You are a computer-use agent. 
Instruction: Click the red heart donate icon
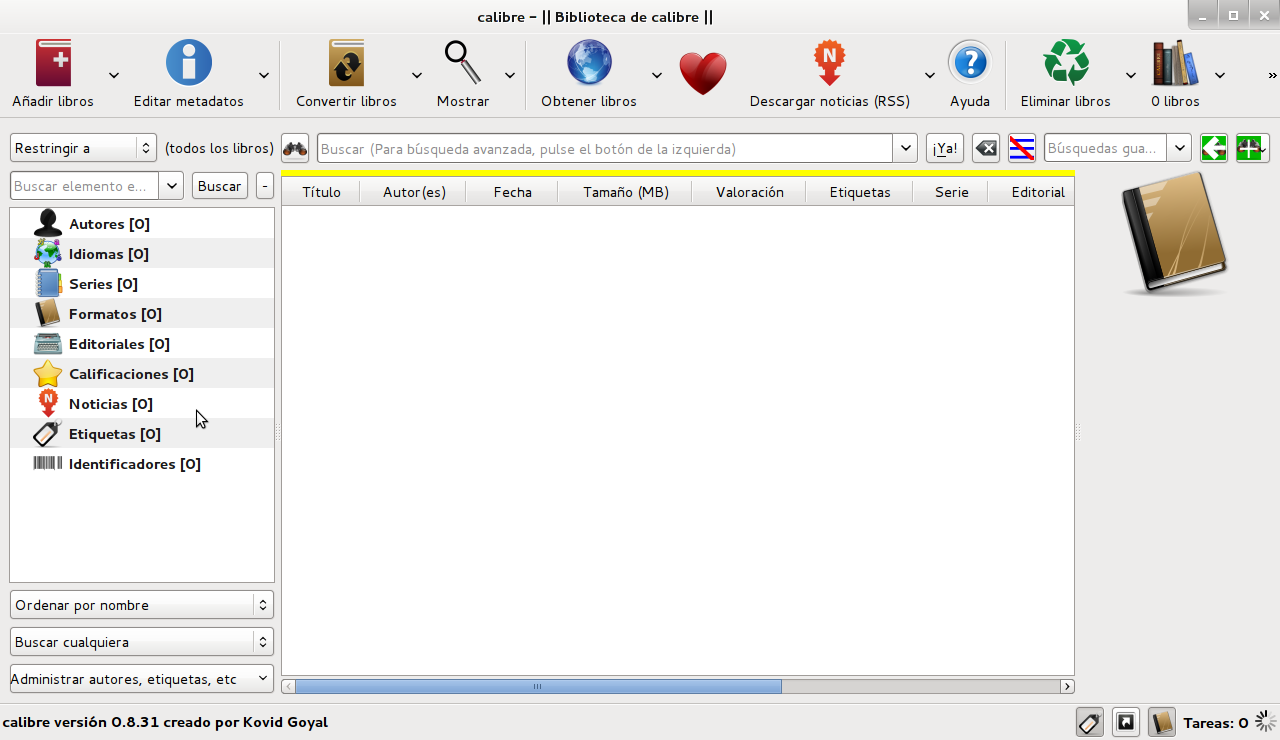click(x=703, y=73)
